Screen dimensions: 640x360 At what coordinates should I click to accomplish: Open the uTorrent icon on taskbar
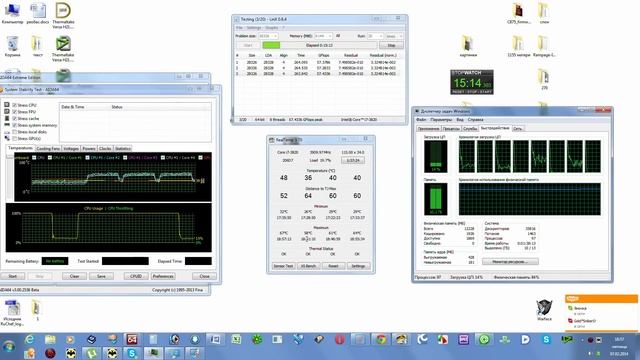tap(91, 353)
